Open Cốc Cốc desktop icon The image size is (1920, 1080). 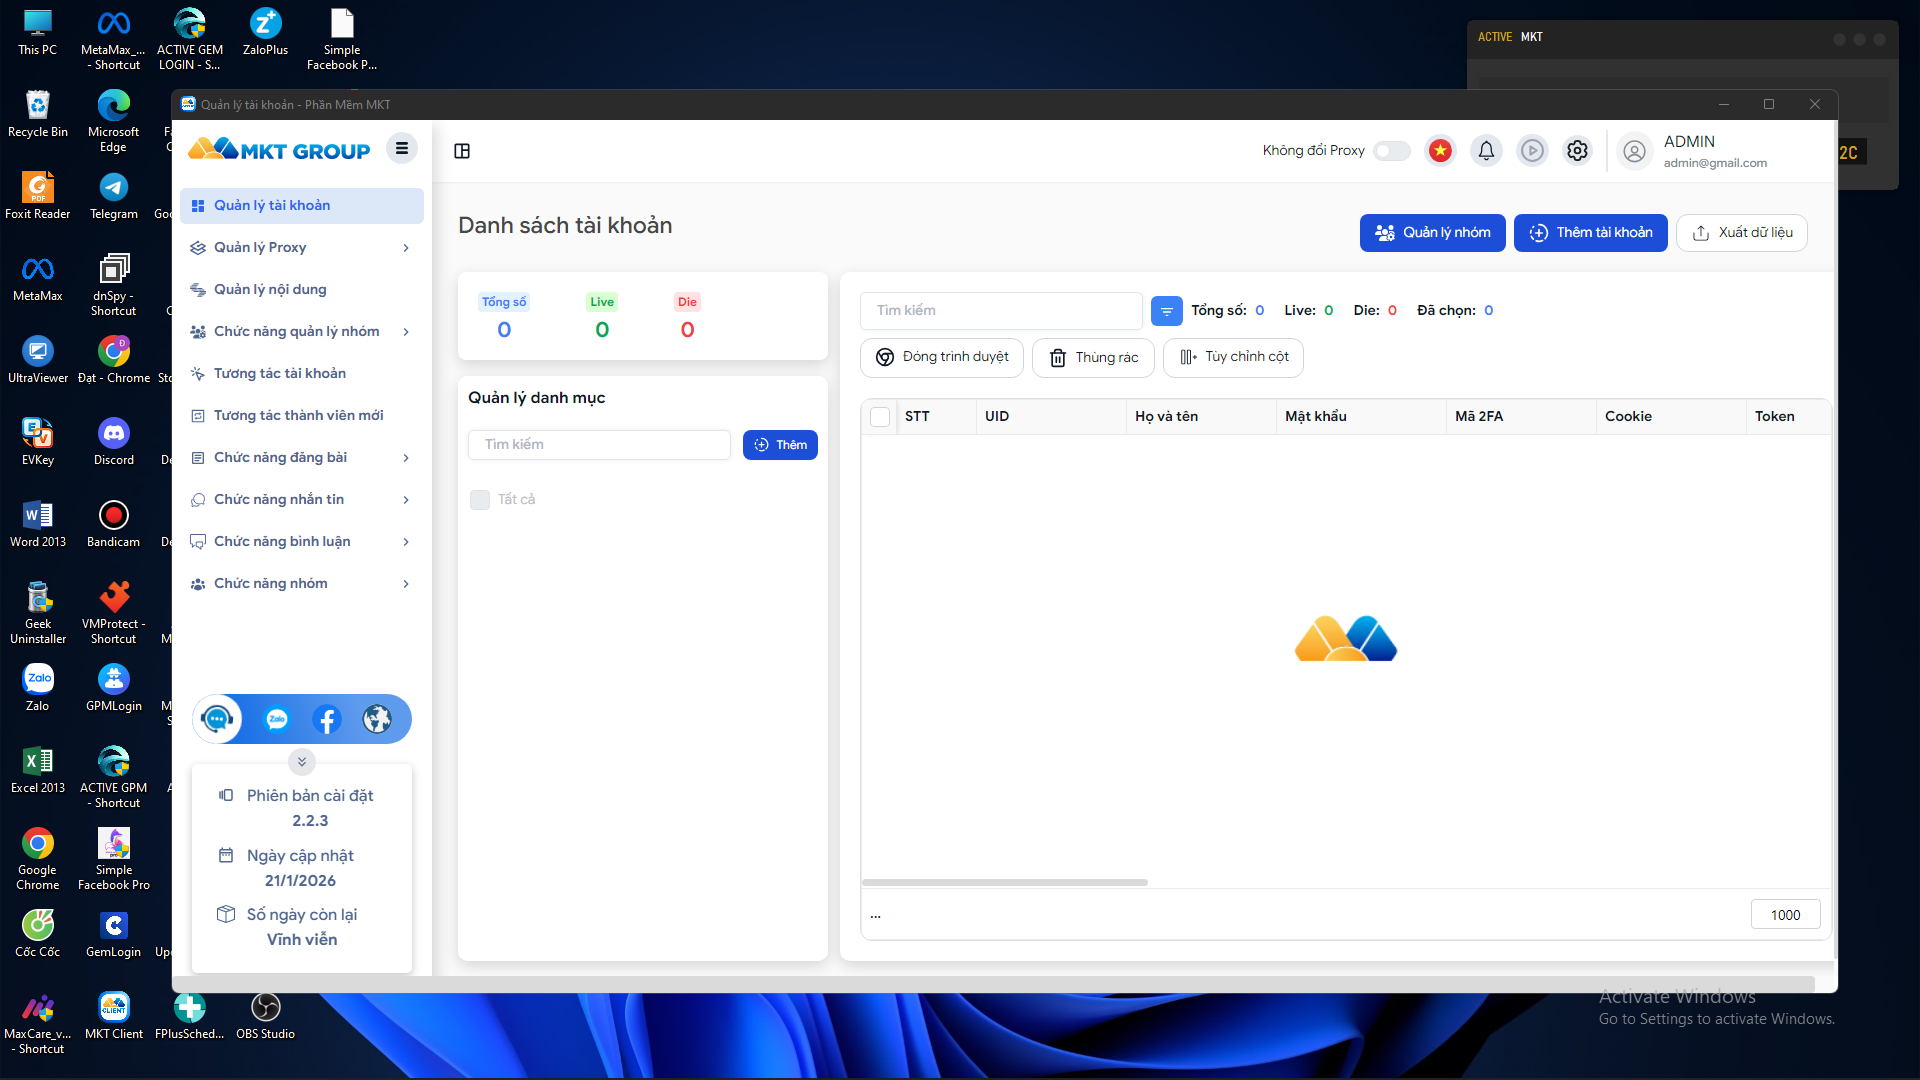click(x=37, y=933)
